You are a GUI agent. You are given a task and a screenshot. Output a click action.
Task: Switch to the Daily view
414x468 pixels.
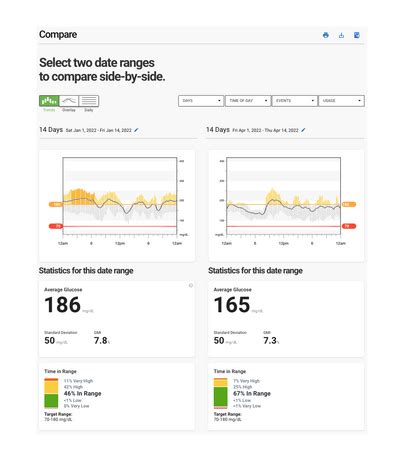tap(89, 101)
